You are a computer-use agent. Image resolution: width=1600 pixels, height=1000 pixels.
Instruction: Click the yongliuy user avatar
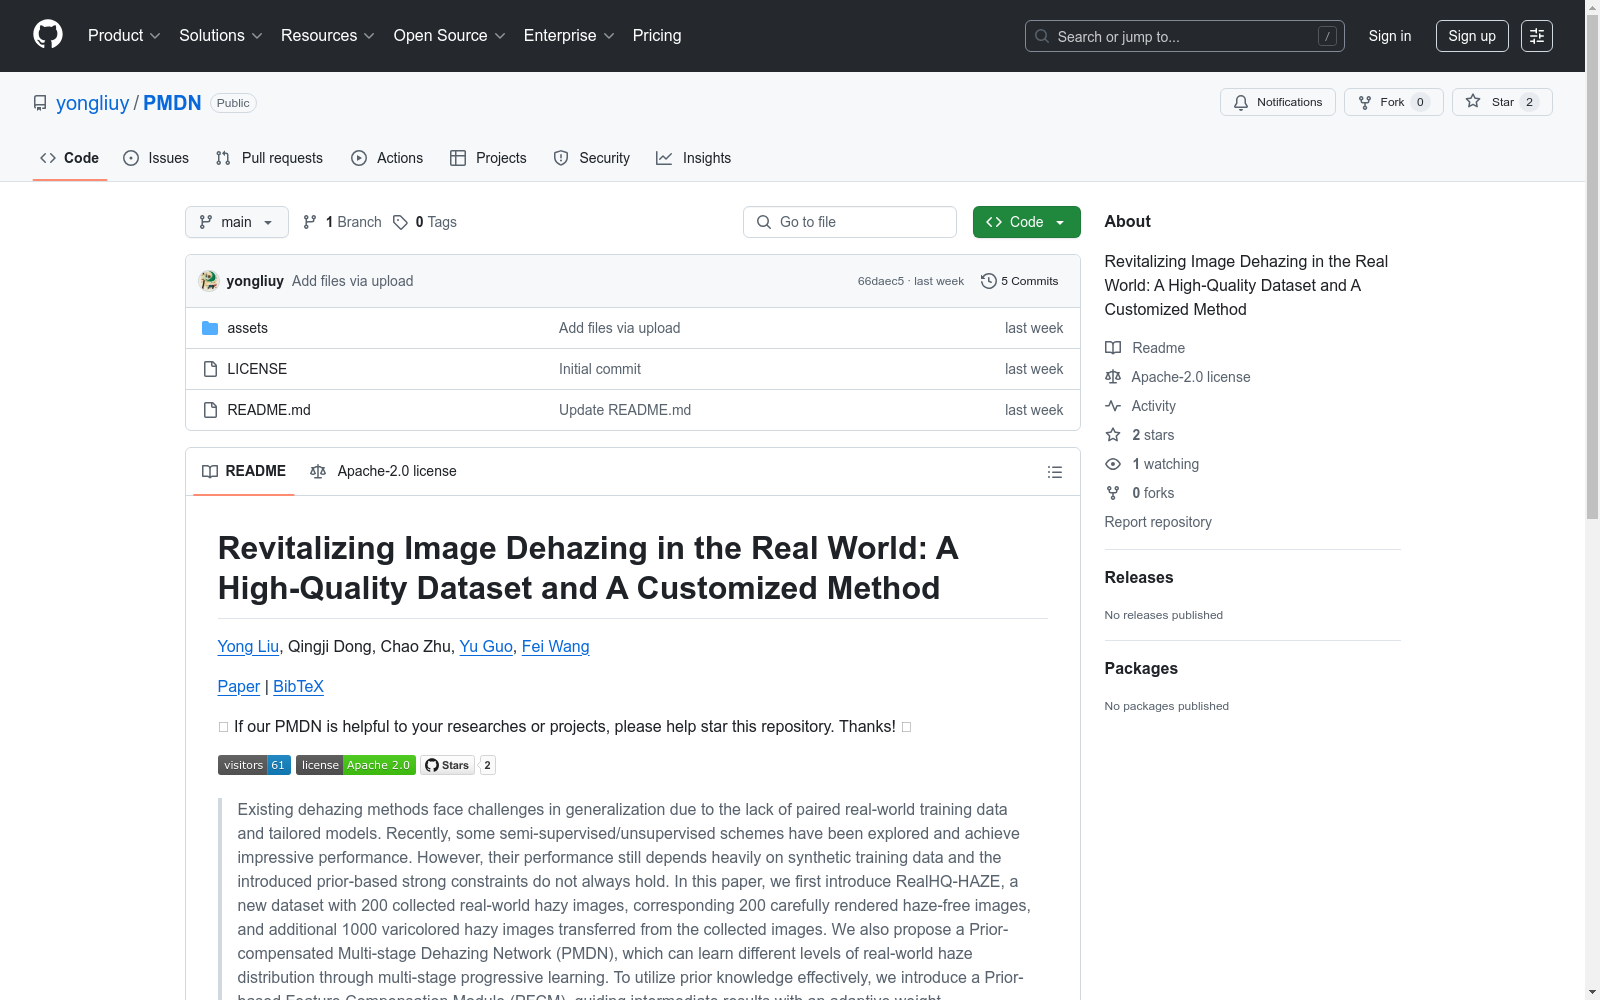[x=209, y=281]
